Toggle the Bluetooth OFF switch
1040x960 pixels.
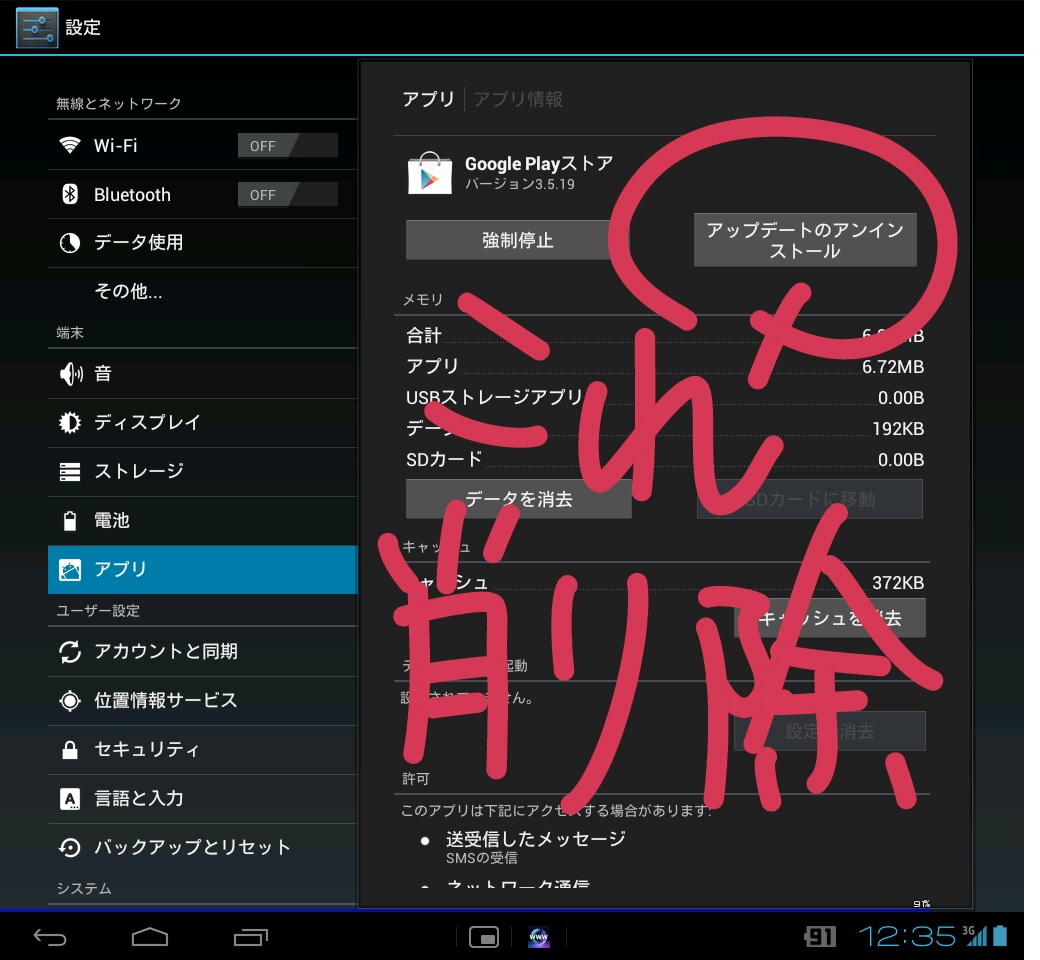click(x=288, y=194)
